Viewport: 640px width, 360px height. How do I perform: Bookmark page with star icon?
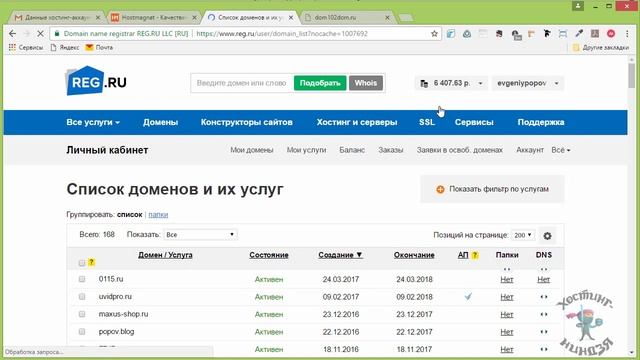point(434,33)
